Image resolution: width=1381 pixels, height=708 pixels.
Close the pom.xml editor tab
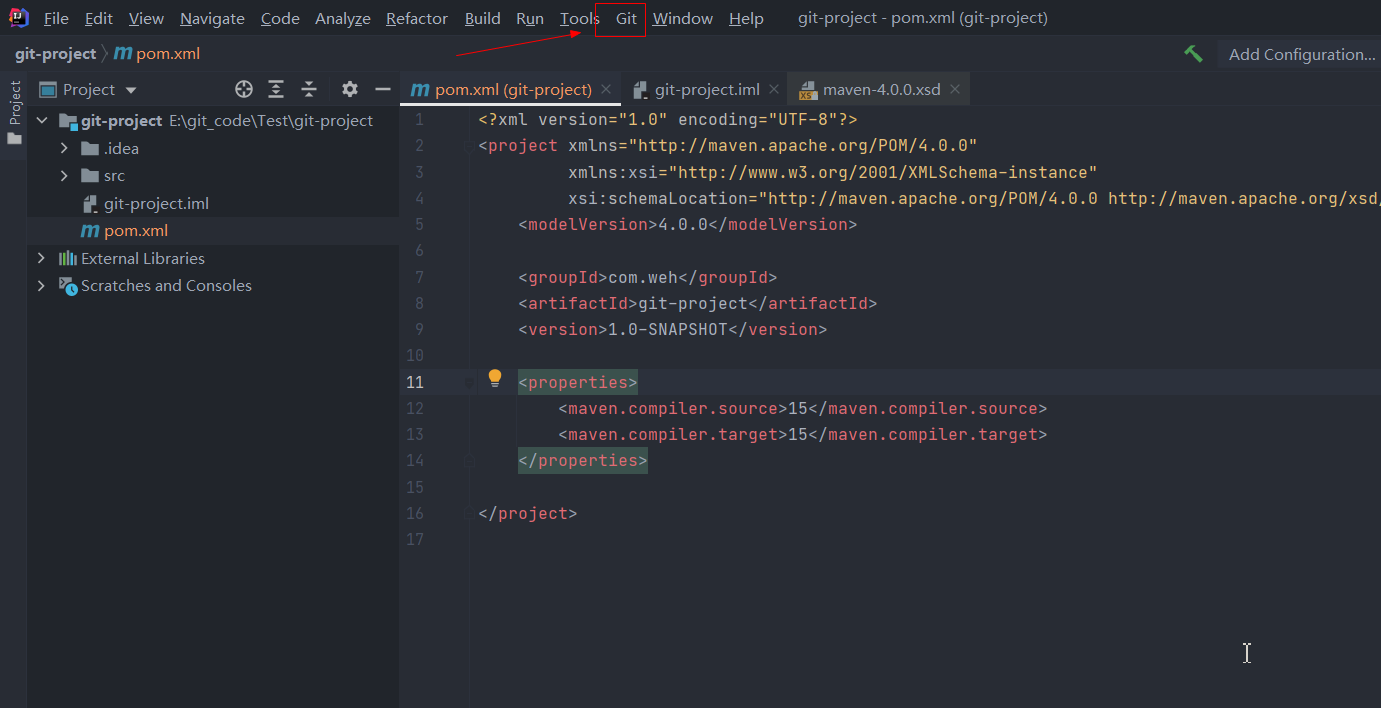coord(606,90)
